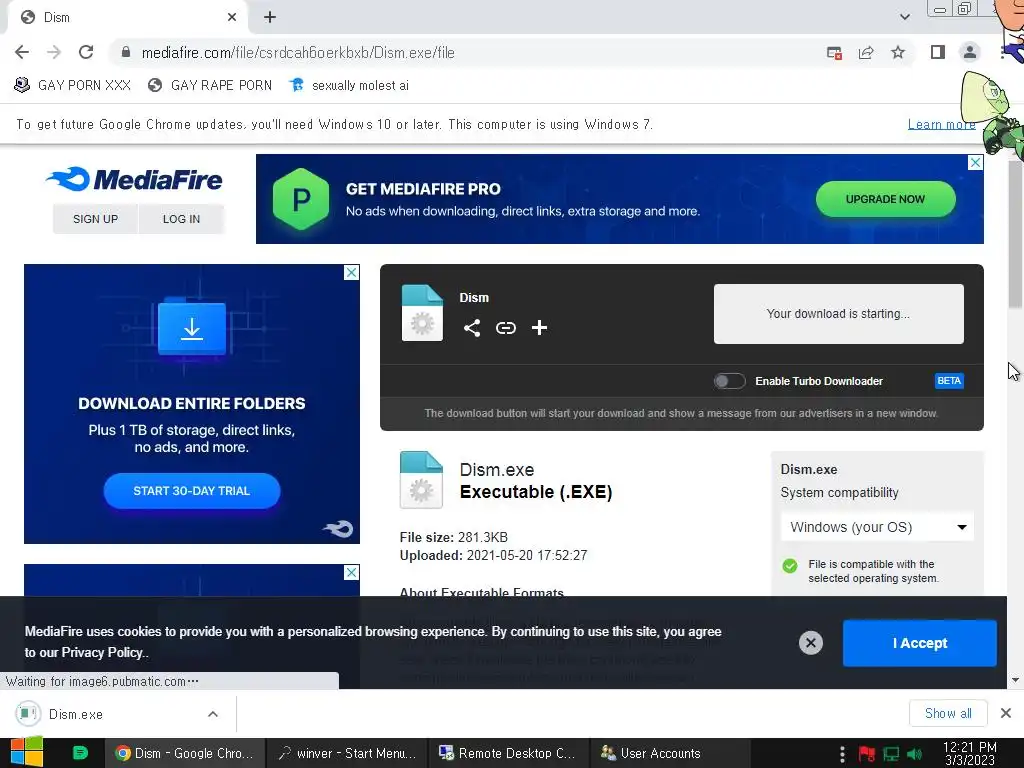Enable the Turbo Downloader toggle

(729, 381)
